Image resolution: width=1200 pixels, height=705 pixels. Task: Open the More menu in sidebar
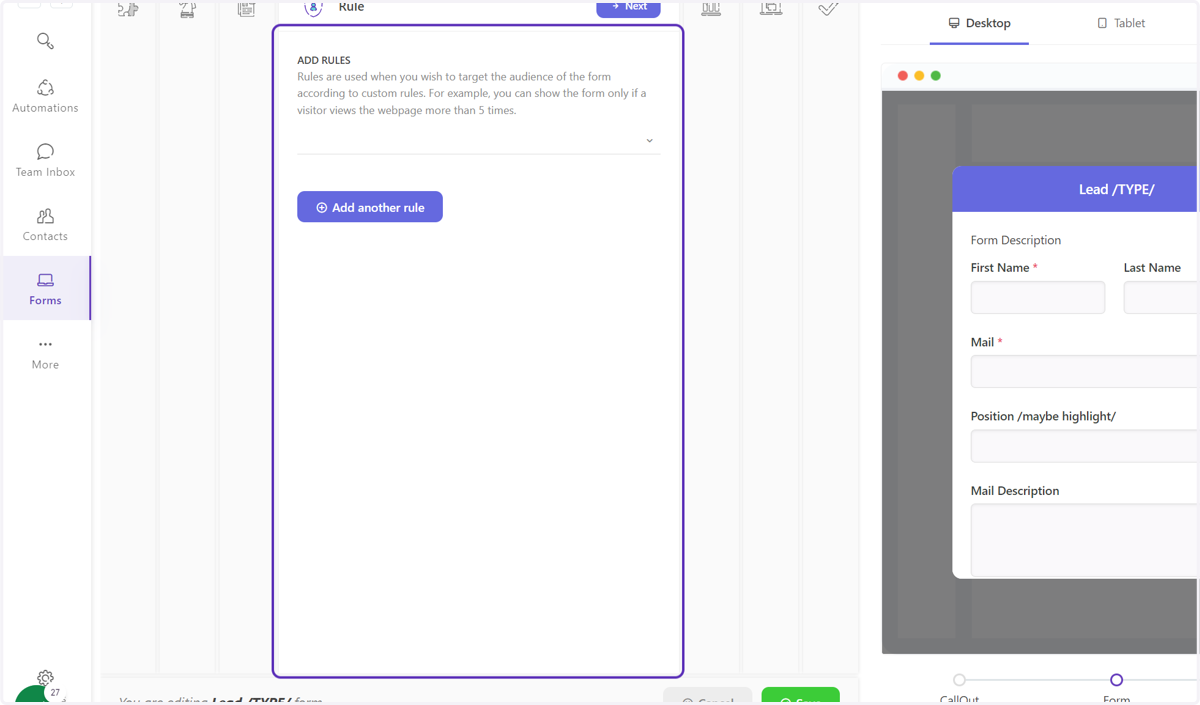[45, 353]
